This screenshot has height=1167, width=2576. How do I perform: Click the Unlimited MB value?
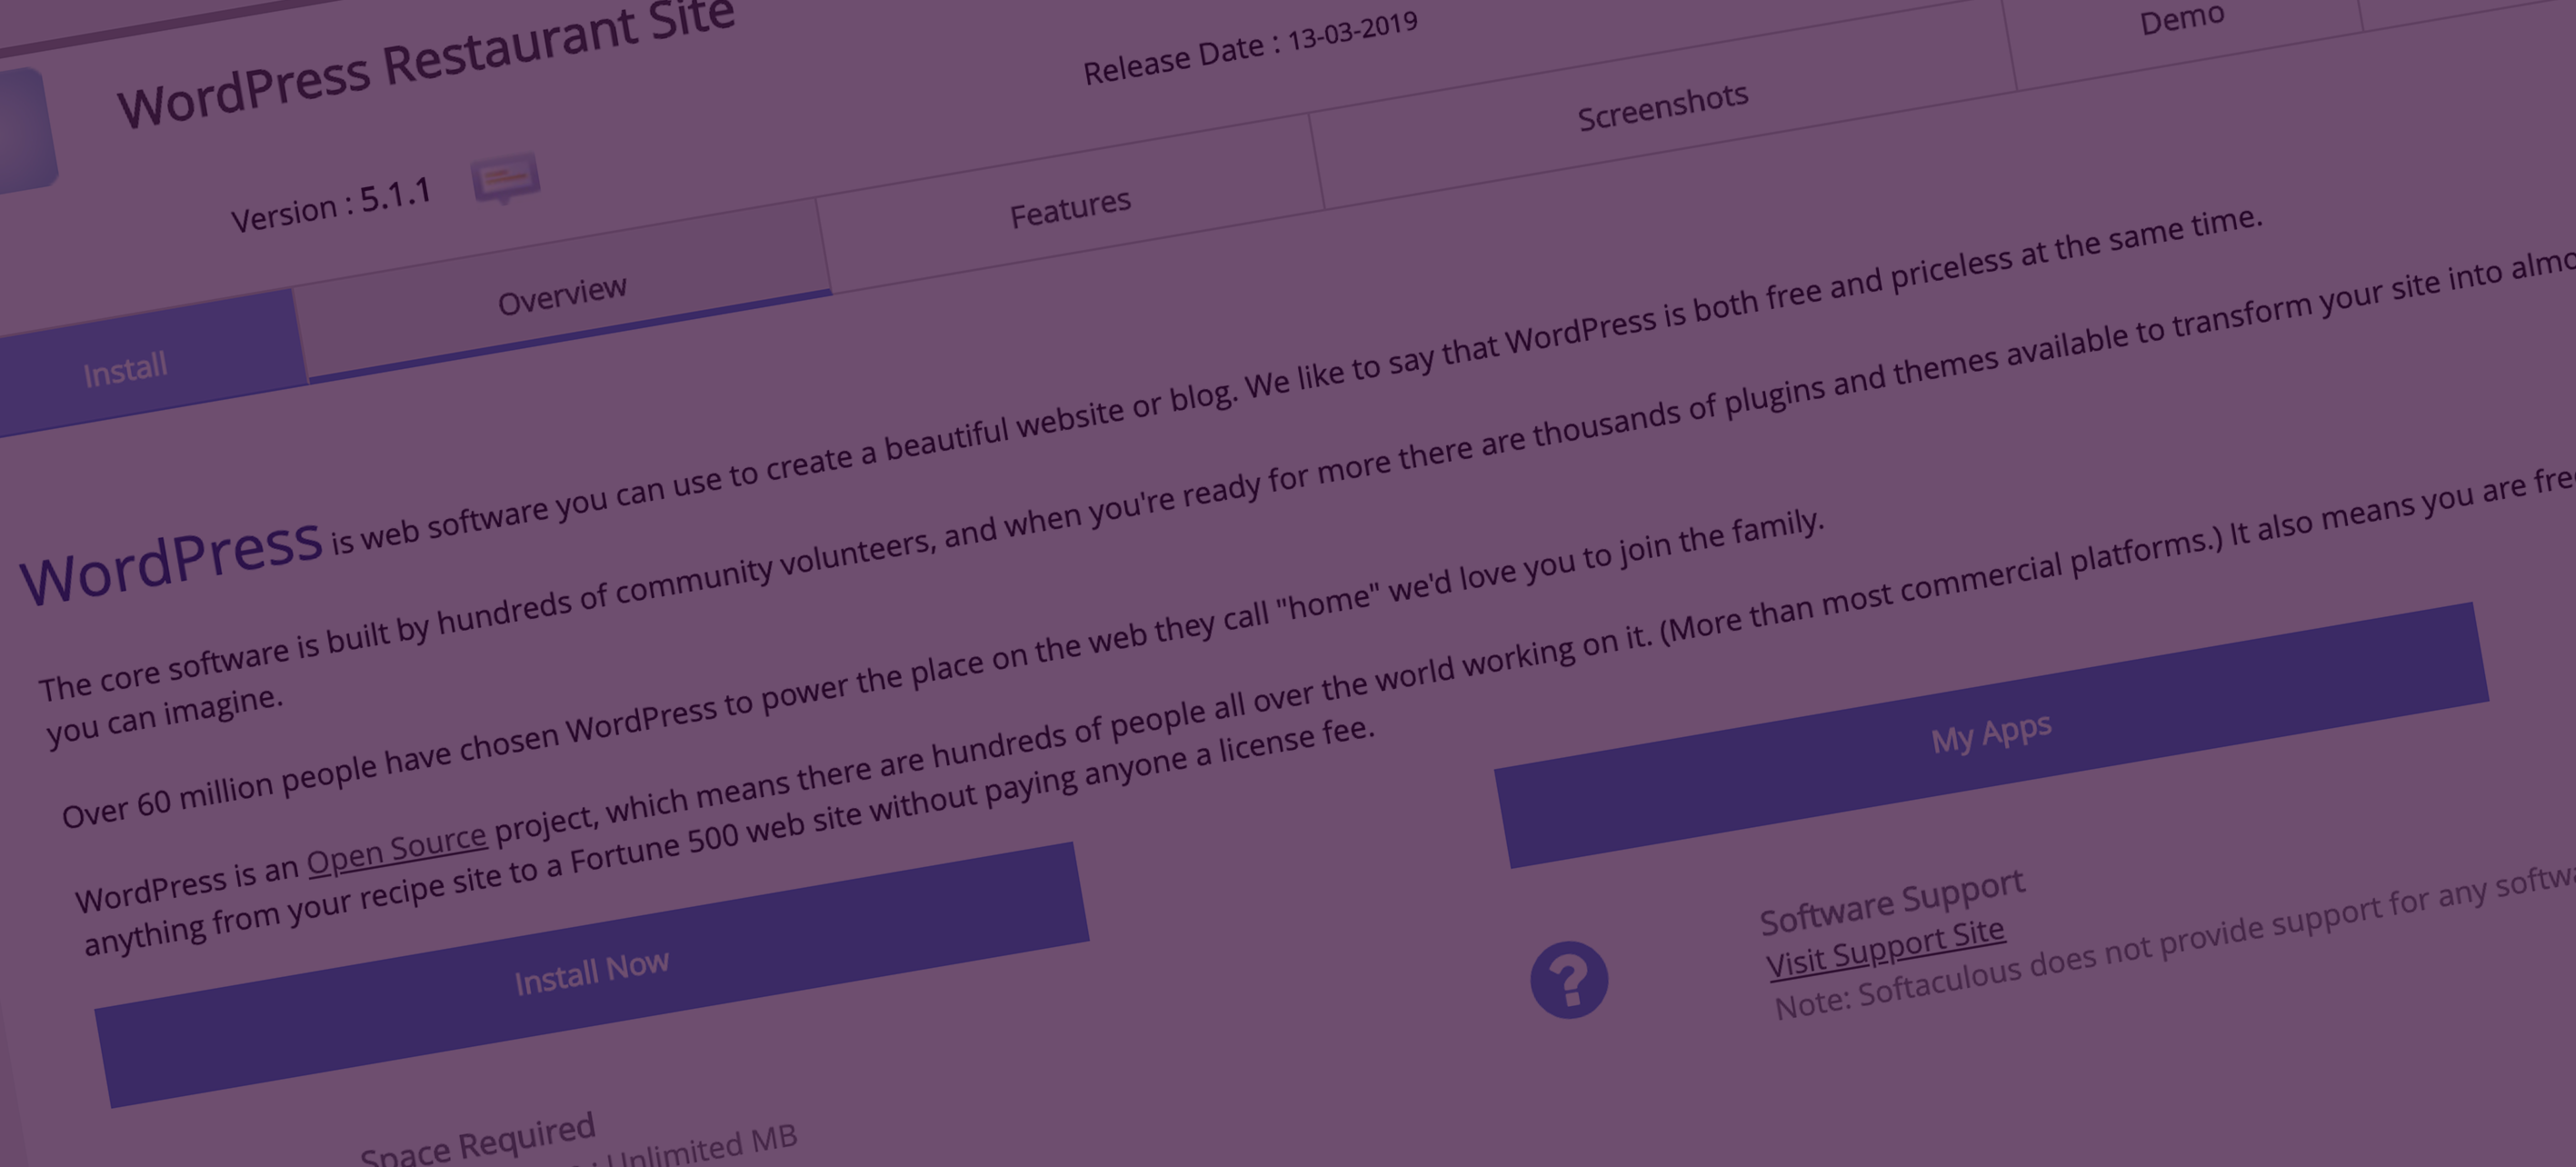pos(702,1147)
